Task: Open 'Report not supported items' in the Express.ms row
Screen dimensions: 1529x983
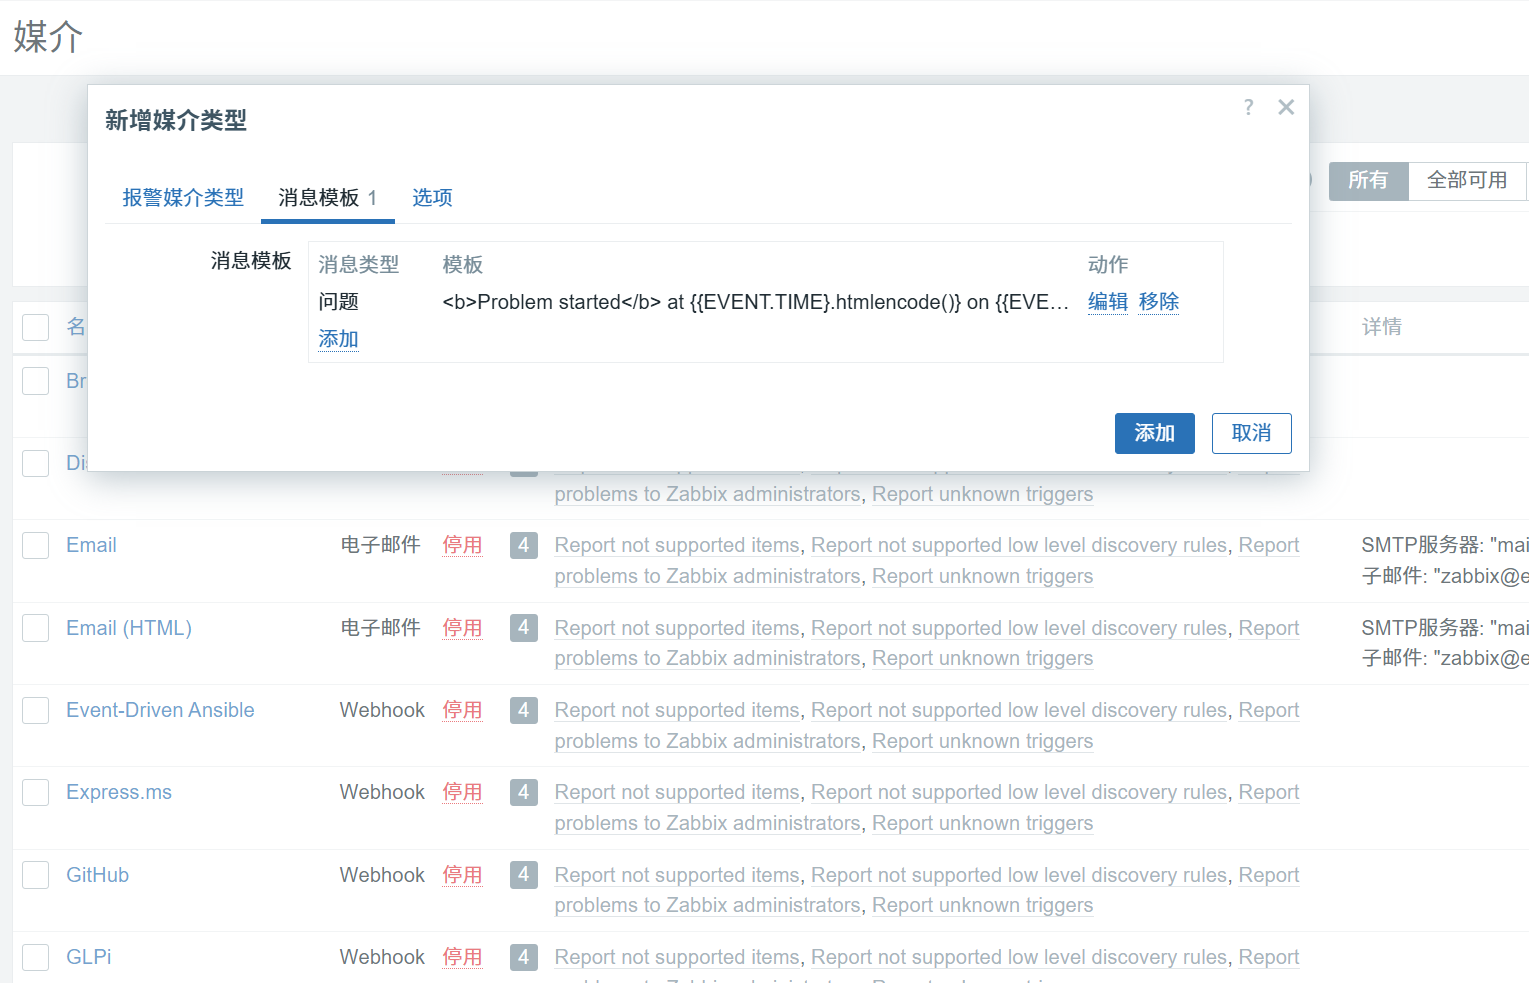Action: [677, 792]
